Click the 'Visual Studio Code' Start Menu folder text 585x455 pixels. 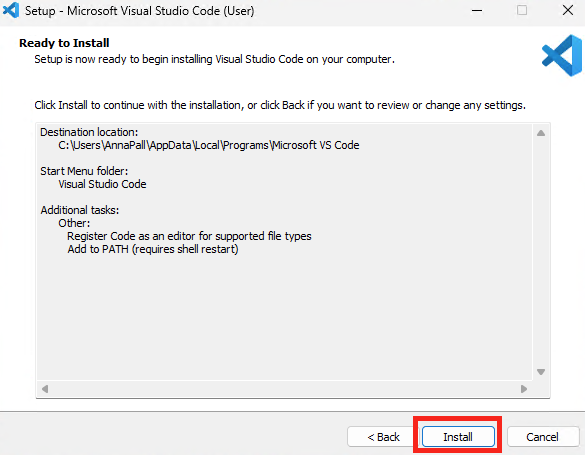[x=102, y=184]
